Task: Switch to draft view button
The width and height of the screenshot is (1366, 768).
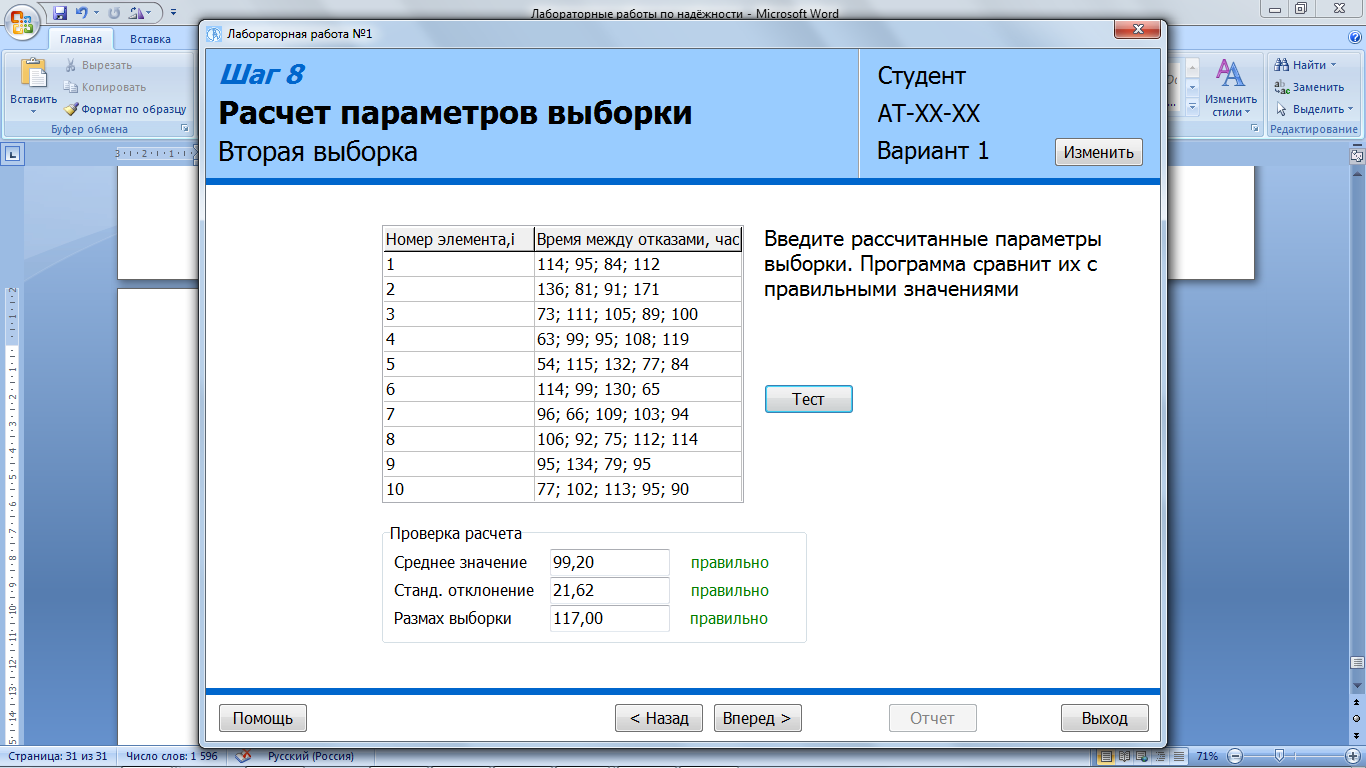Action: tap(1178, 756)
